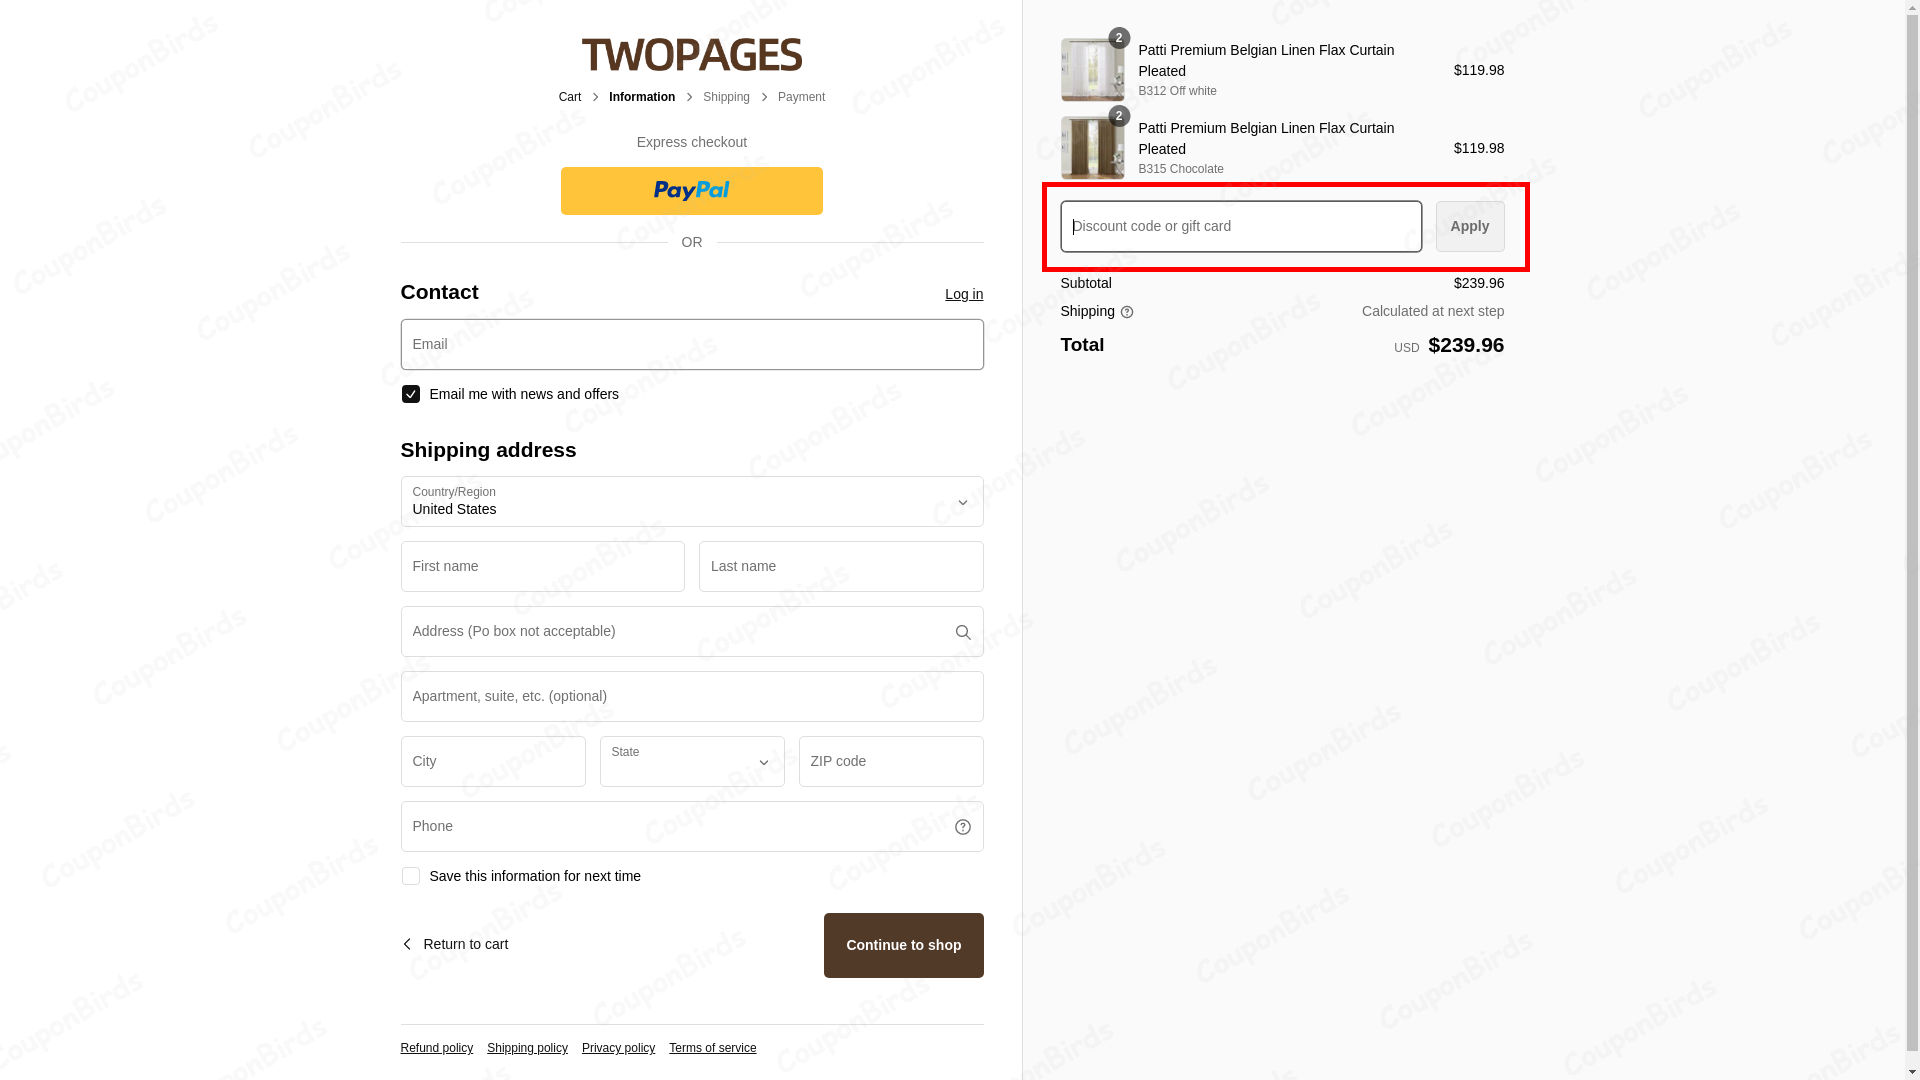Click the Chocolate curtain thumbnail

1092,148
